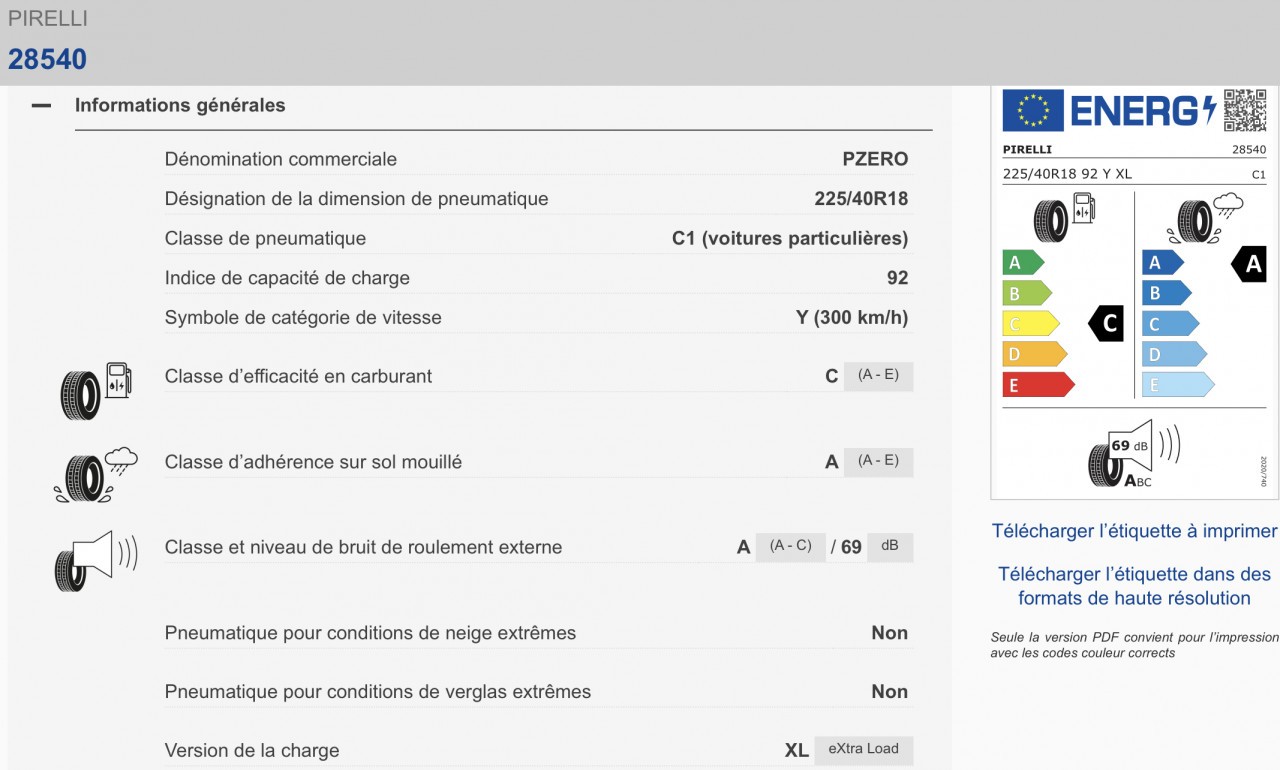Click the fuel pump tyre icon on the label
This screenshot has width=1280, height=770.
[x=1067, y=218]
